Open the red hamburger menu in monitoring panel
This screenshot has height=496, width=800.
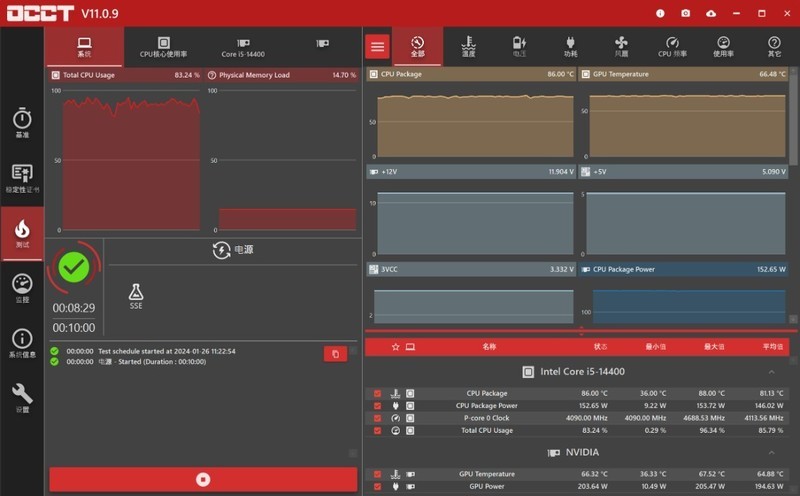(x=377, y=47)
